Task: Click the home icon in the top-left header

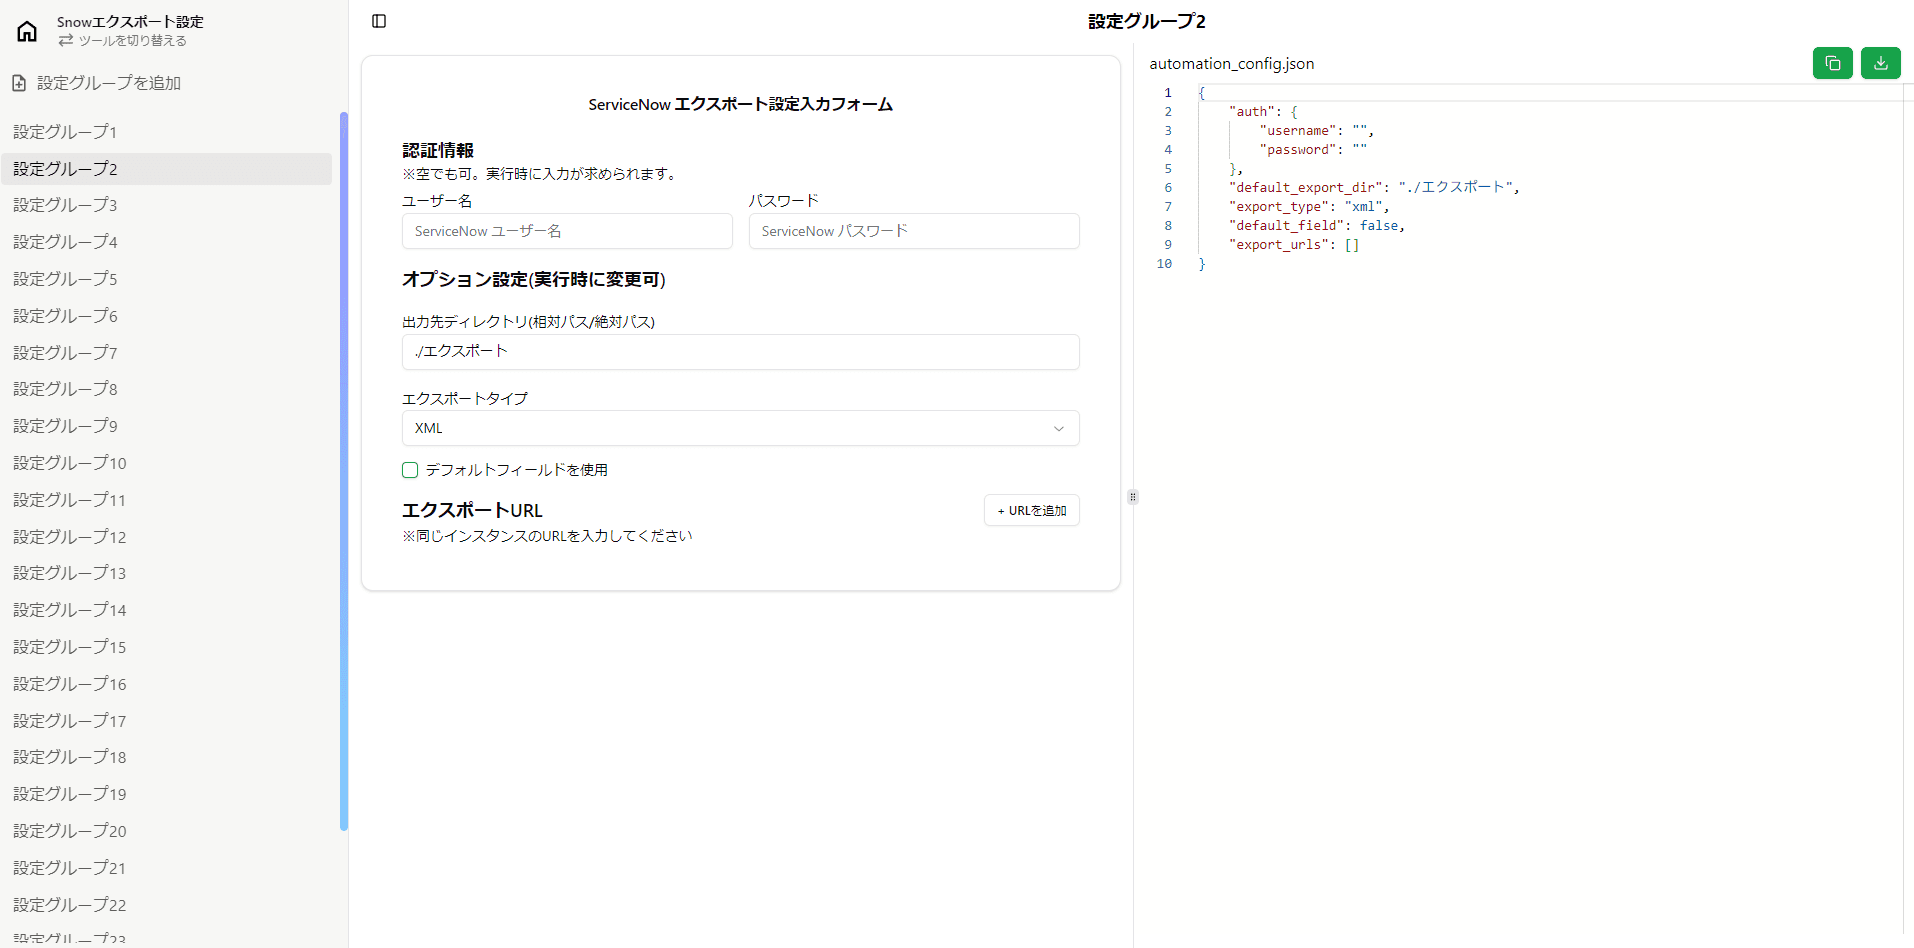Action: [26, 31]
